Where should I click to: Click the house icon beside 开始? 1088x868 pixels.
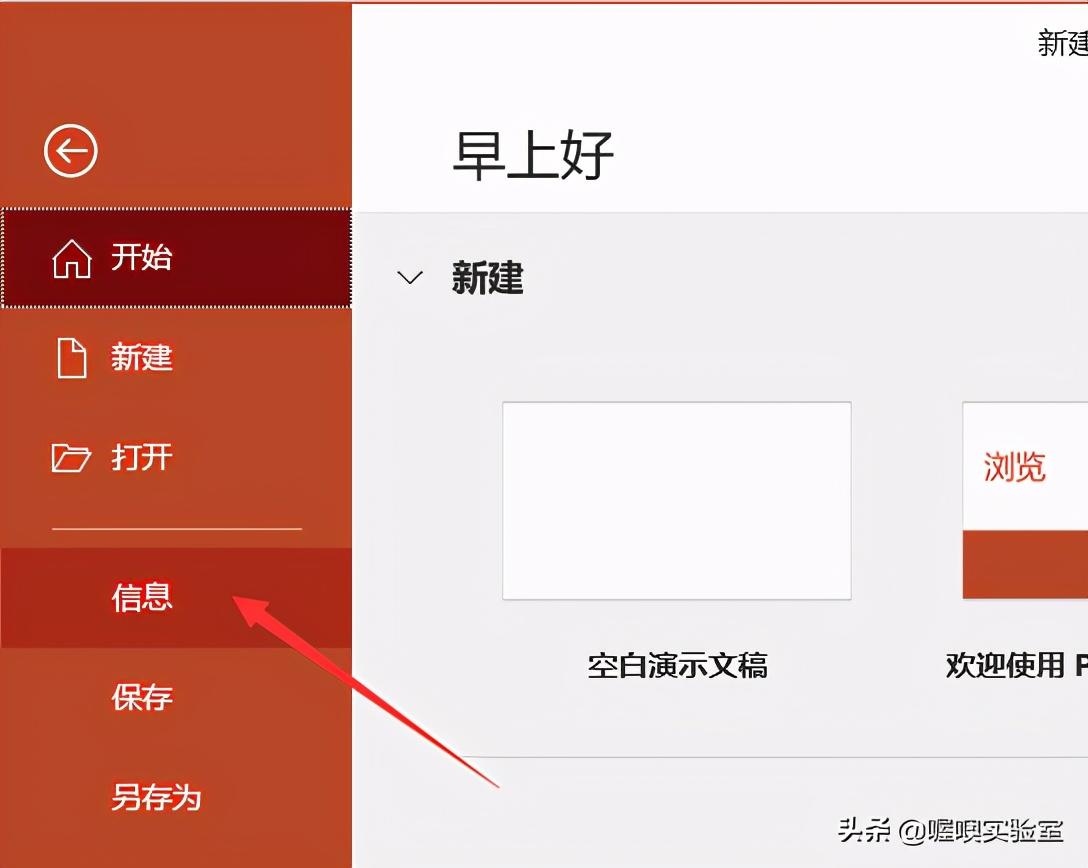72,257
